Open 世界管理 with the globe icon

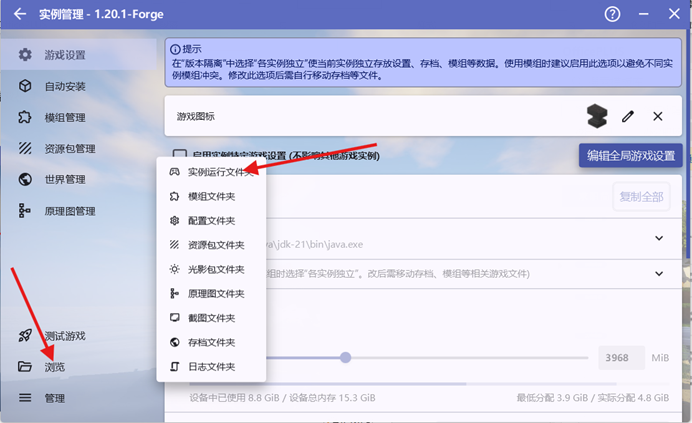click(x=64, y=179)
